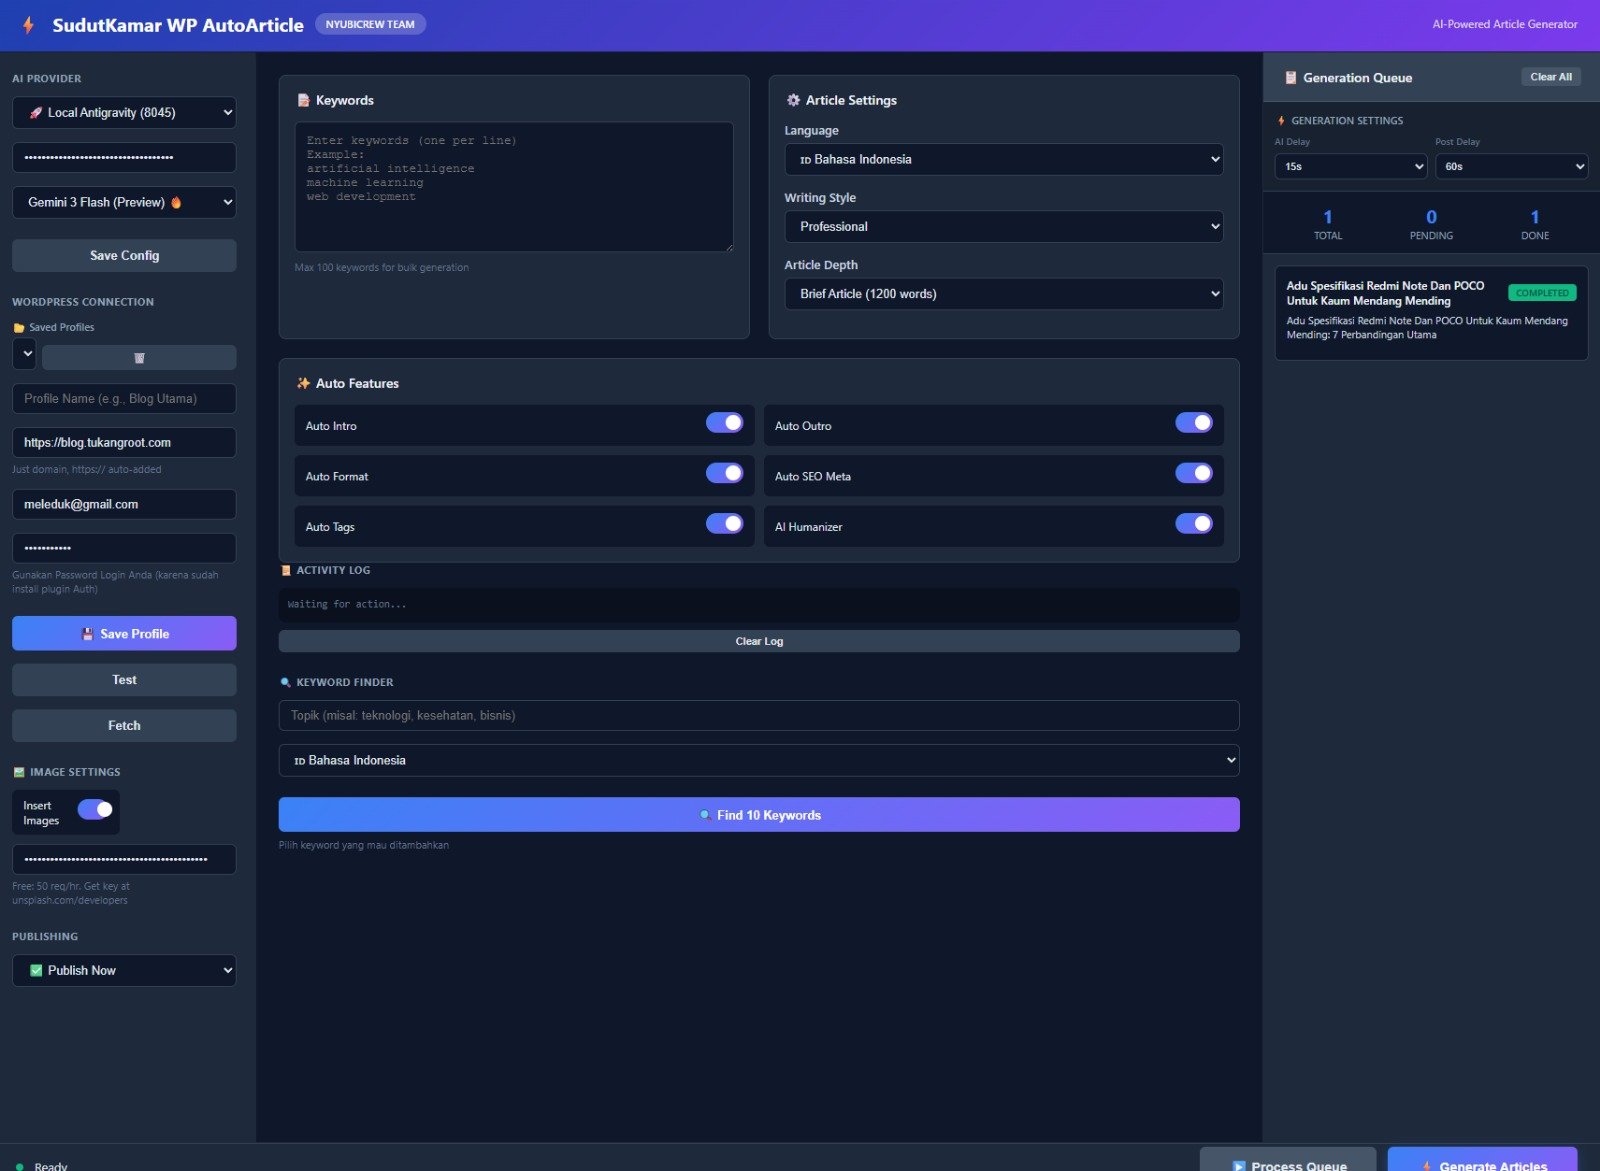This screenshot has width=1600, height=1171.
Task: Click the Auto Features sparkle icon
Action: (301, 383)
